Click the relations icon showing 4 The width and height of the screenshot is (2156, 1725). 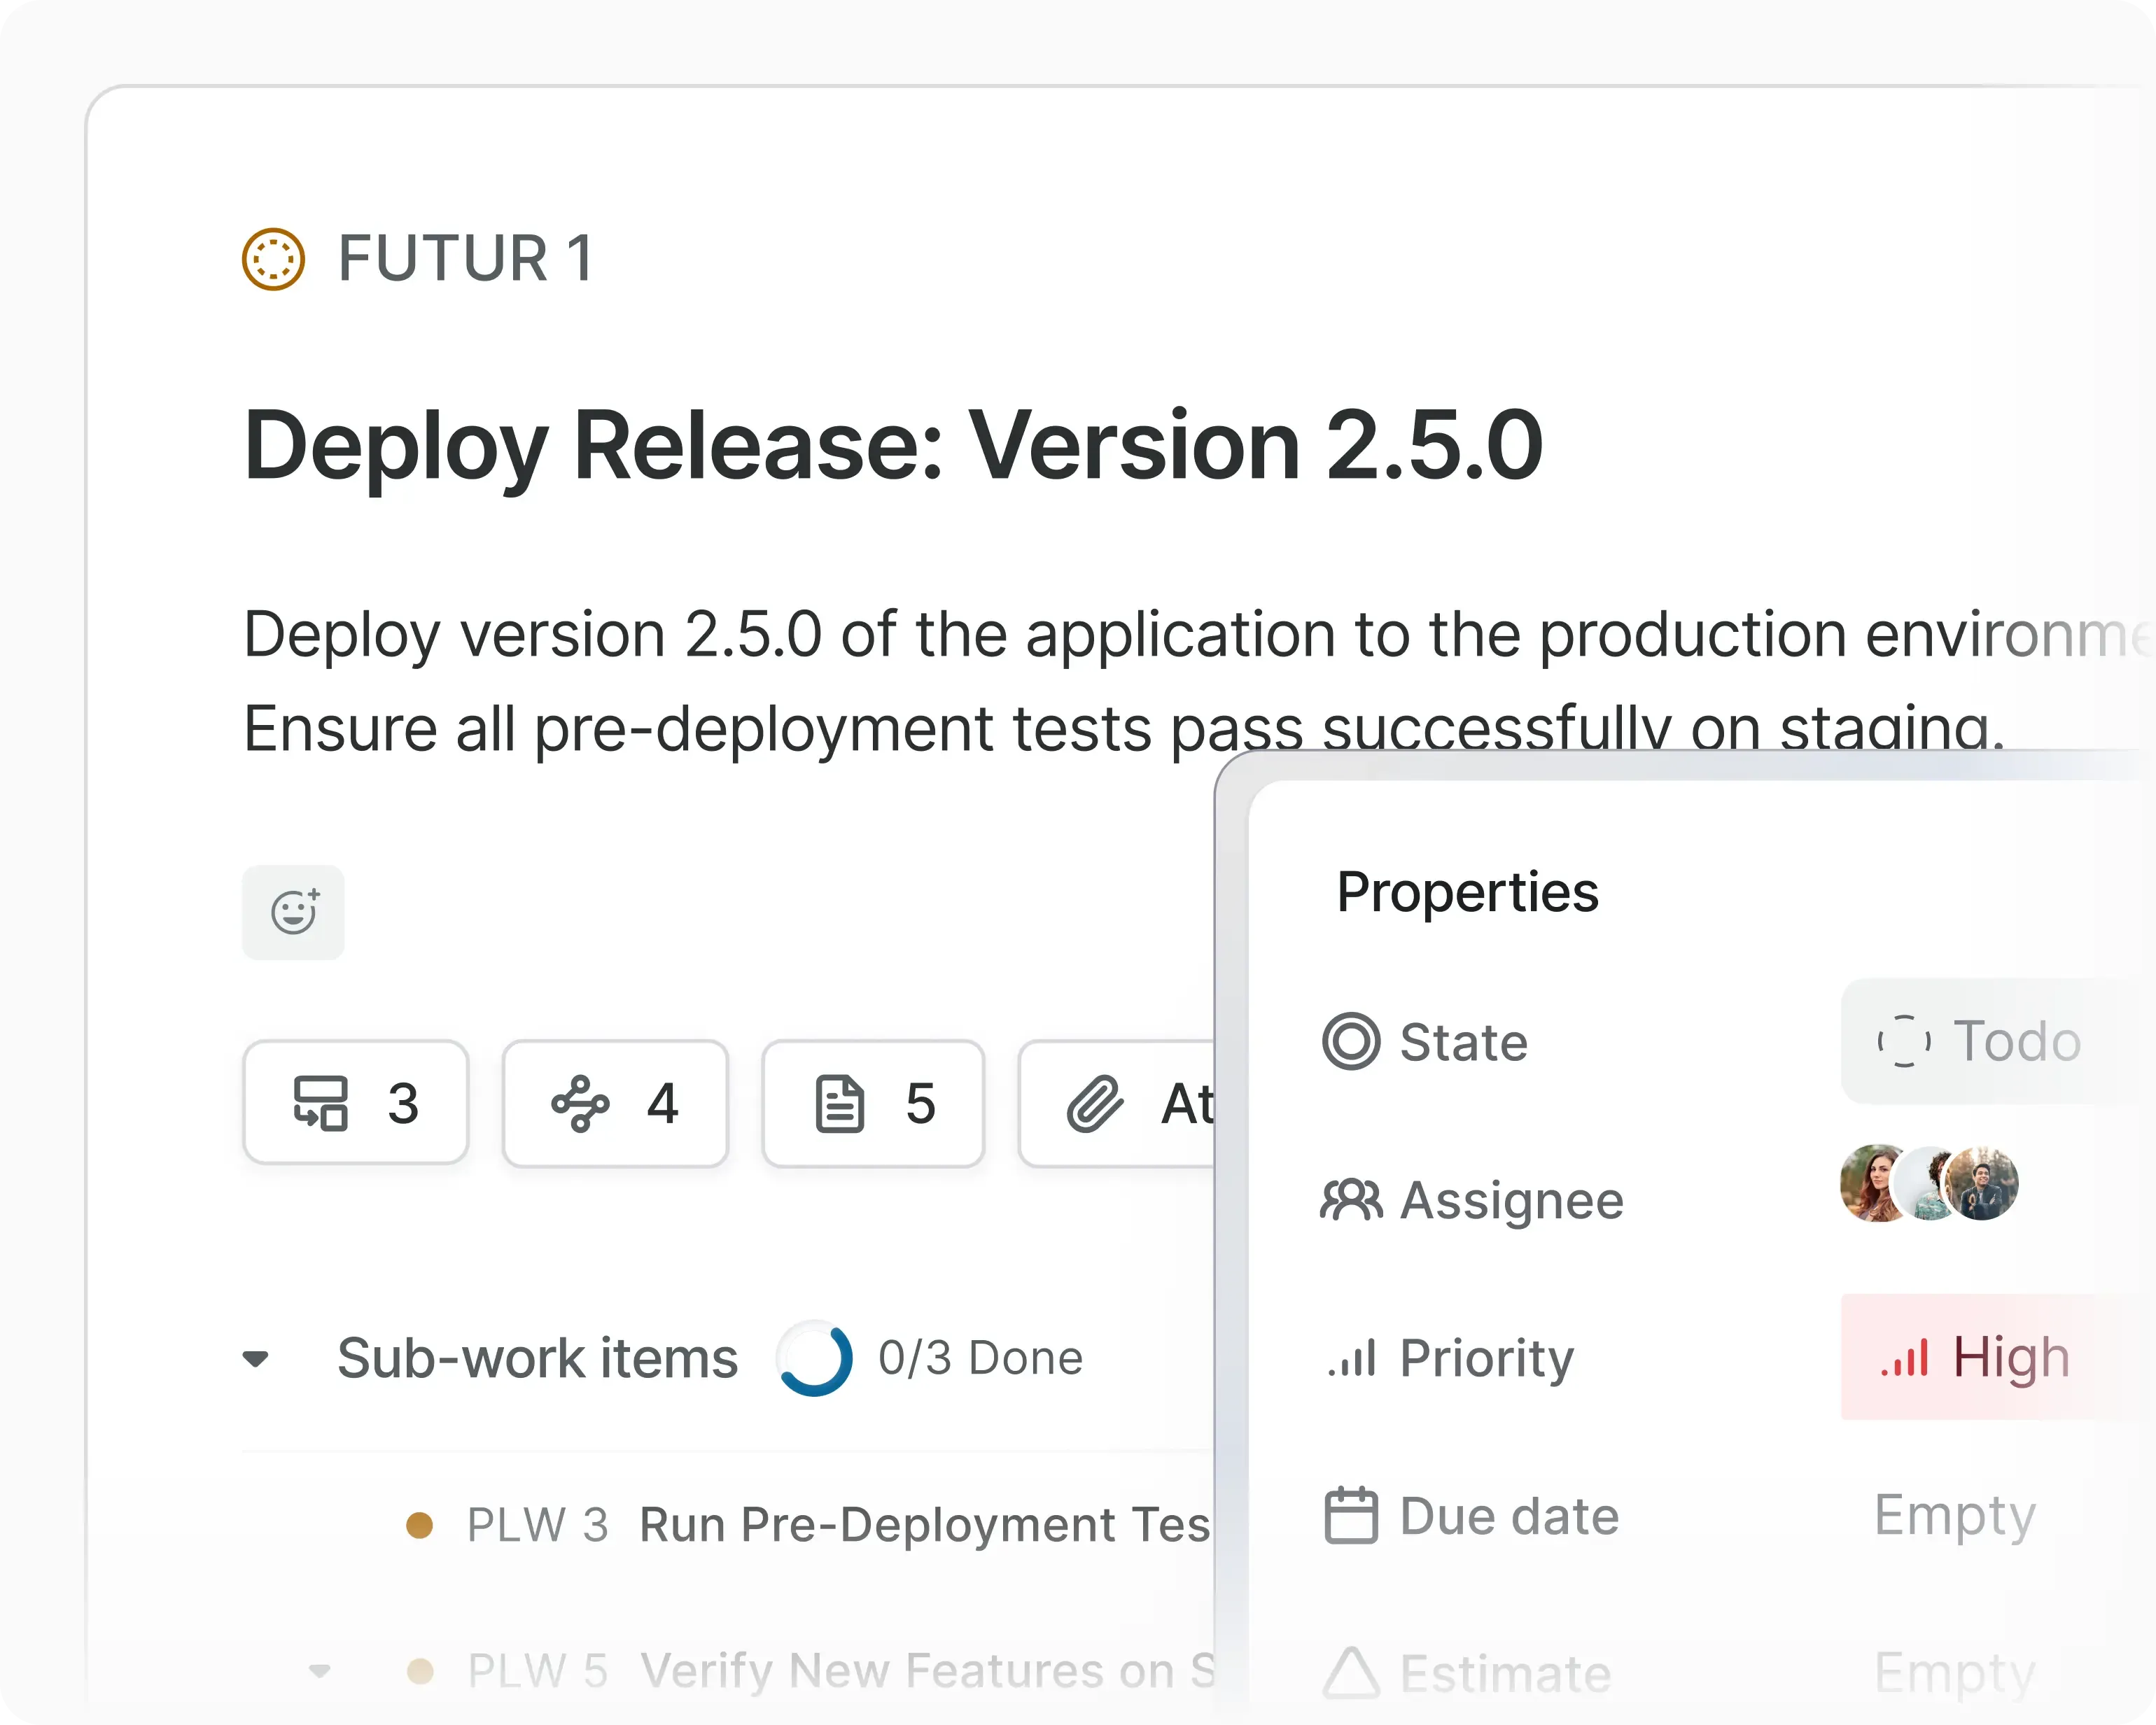(580, 1104)
